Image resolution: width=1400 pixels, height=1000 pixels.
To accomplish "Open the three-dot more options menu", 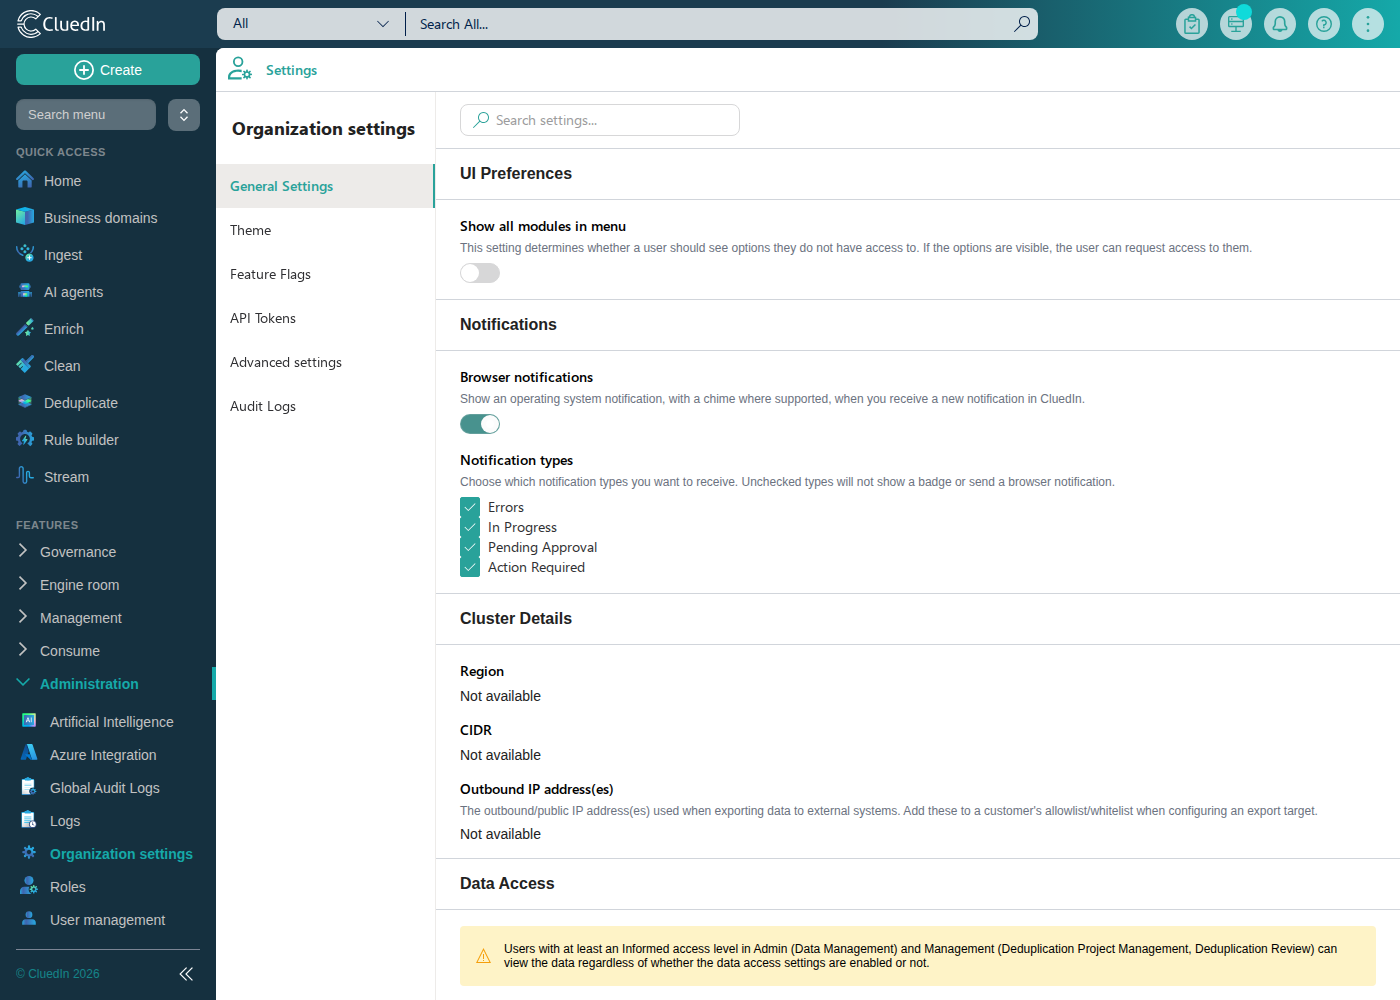I will click(1368, 24).
